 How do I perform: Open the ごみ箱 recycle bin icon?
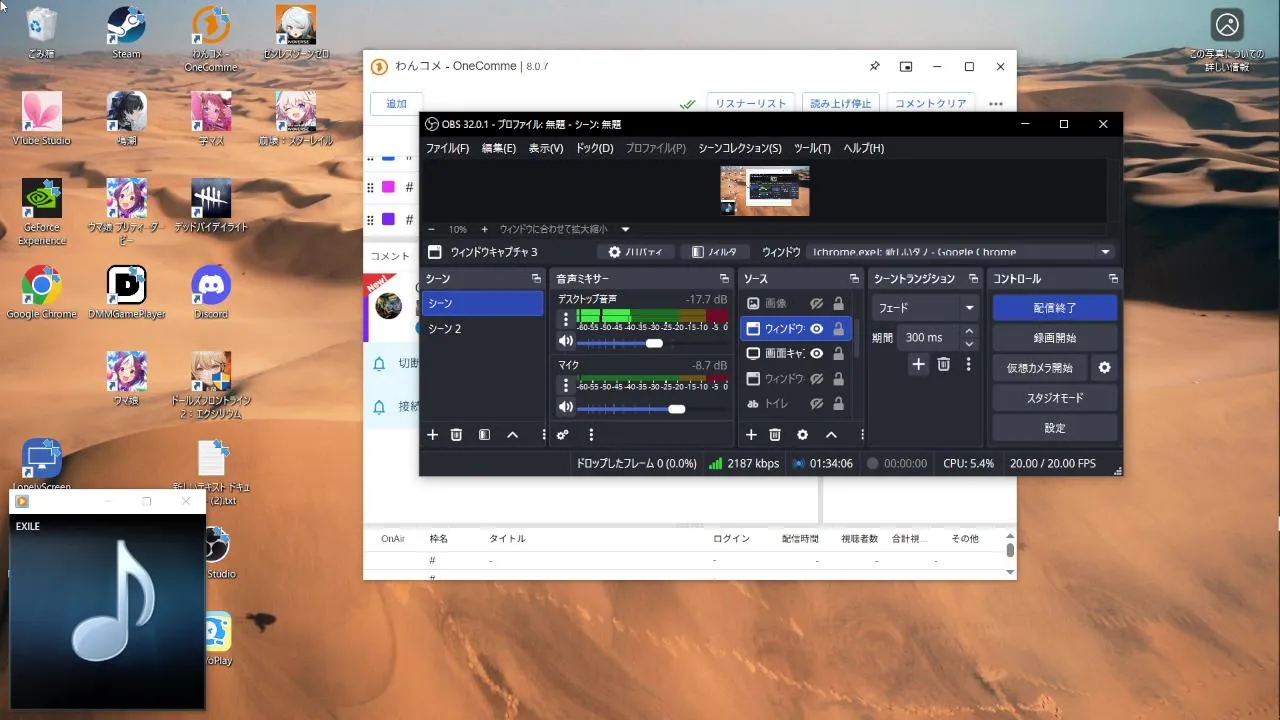point(42,33)
